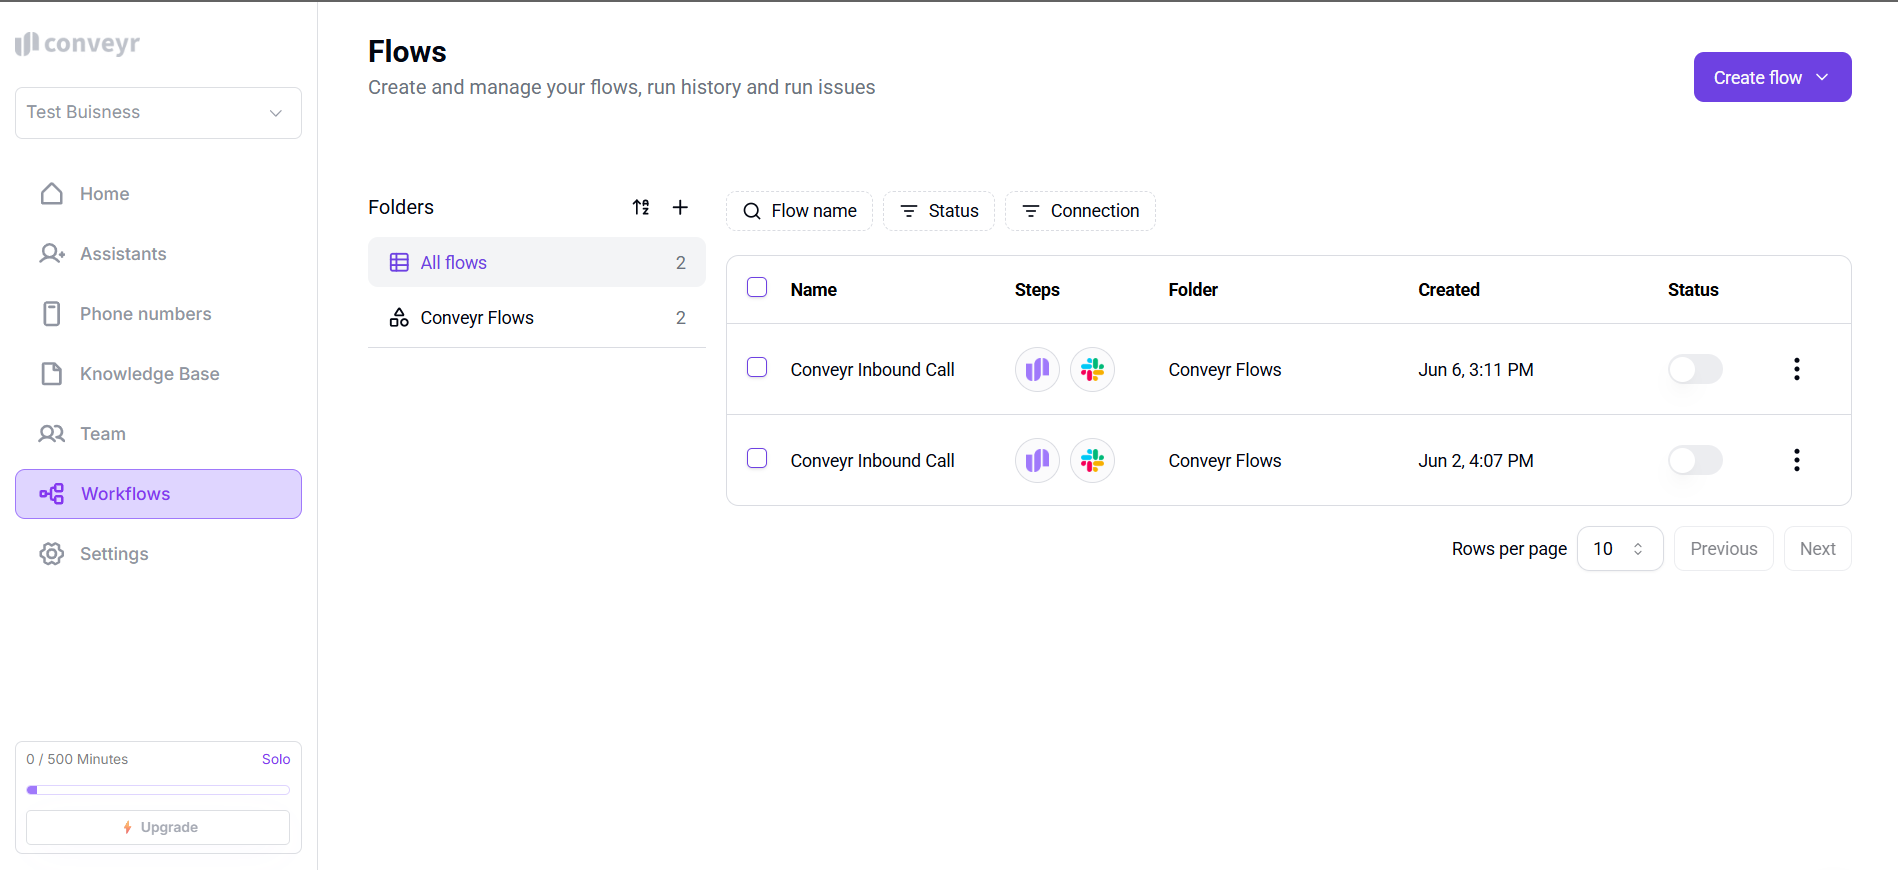Open the rows per page selector
Image resolution: width=1898 pixels, height=870 pixels.
[1619, 549]
